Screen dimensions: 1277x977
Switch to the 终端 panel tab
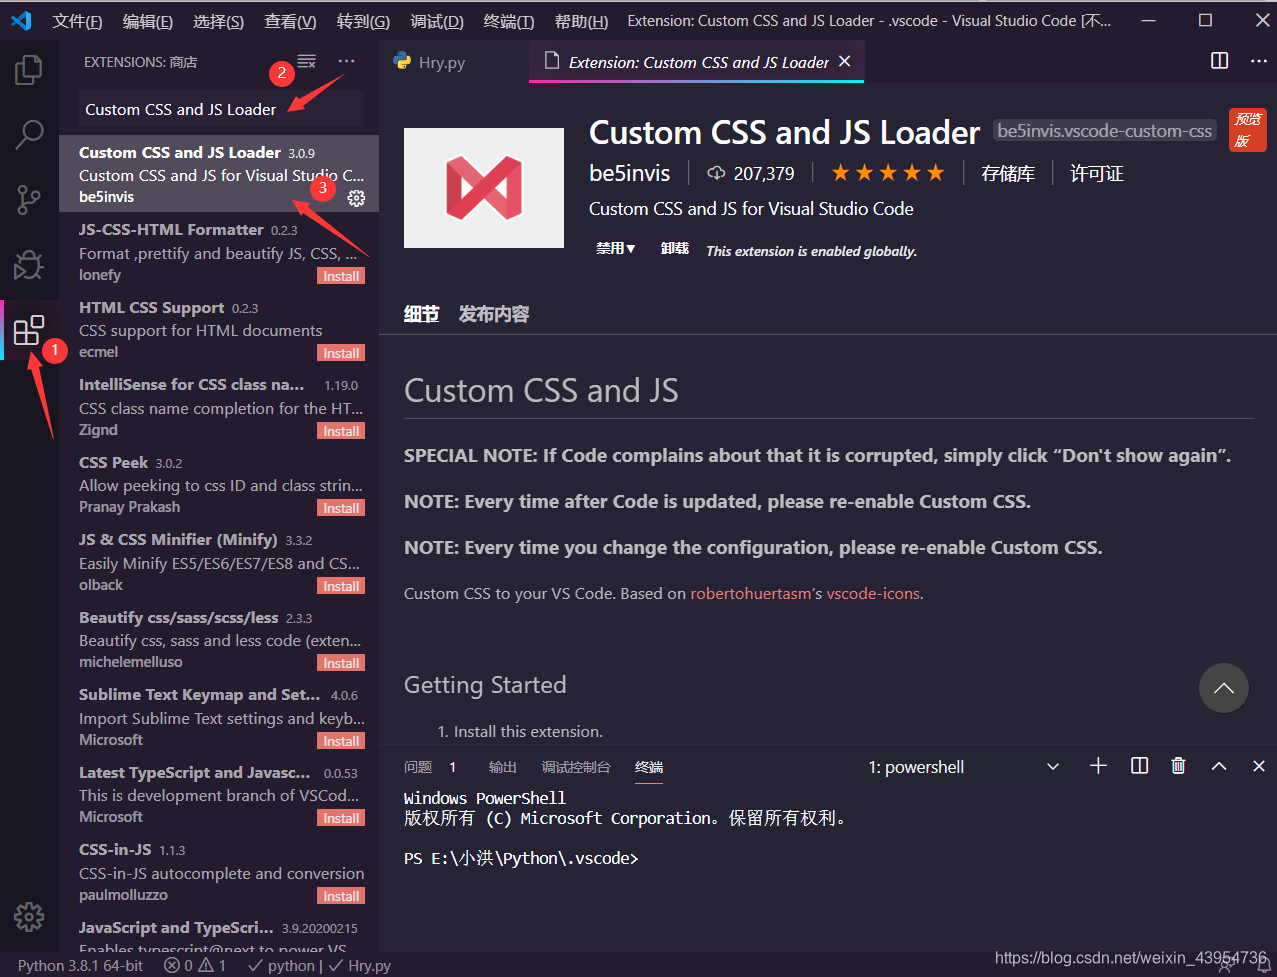(649, 767)
